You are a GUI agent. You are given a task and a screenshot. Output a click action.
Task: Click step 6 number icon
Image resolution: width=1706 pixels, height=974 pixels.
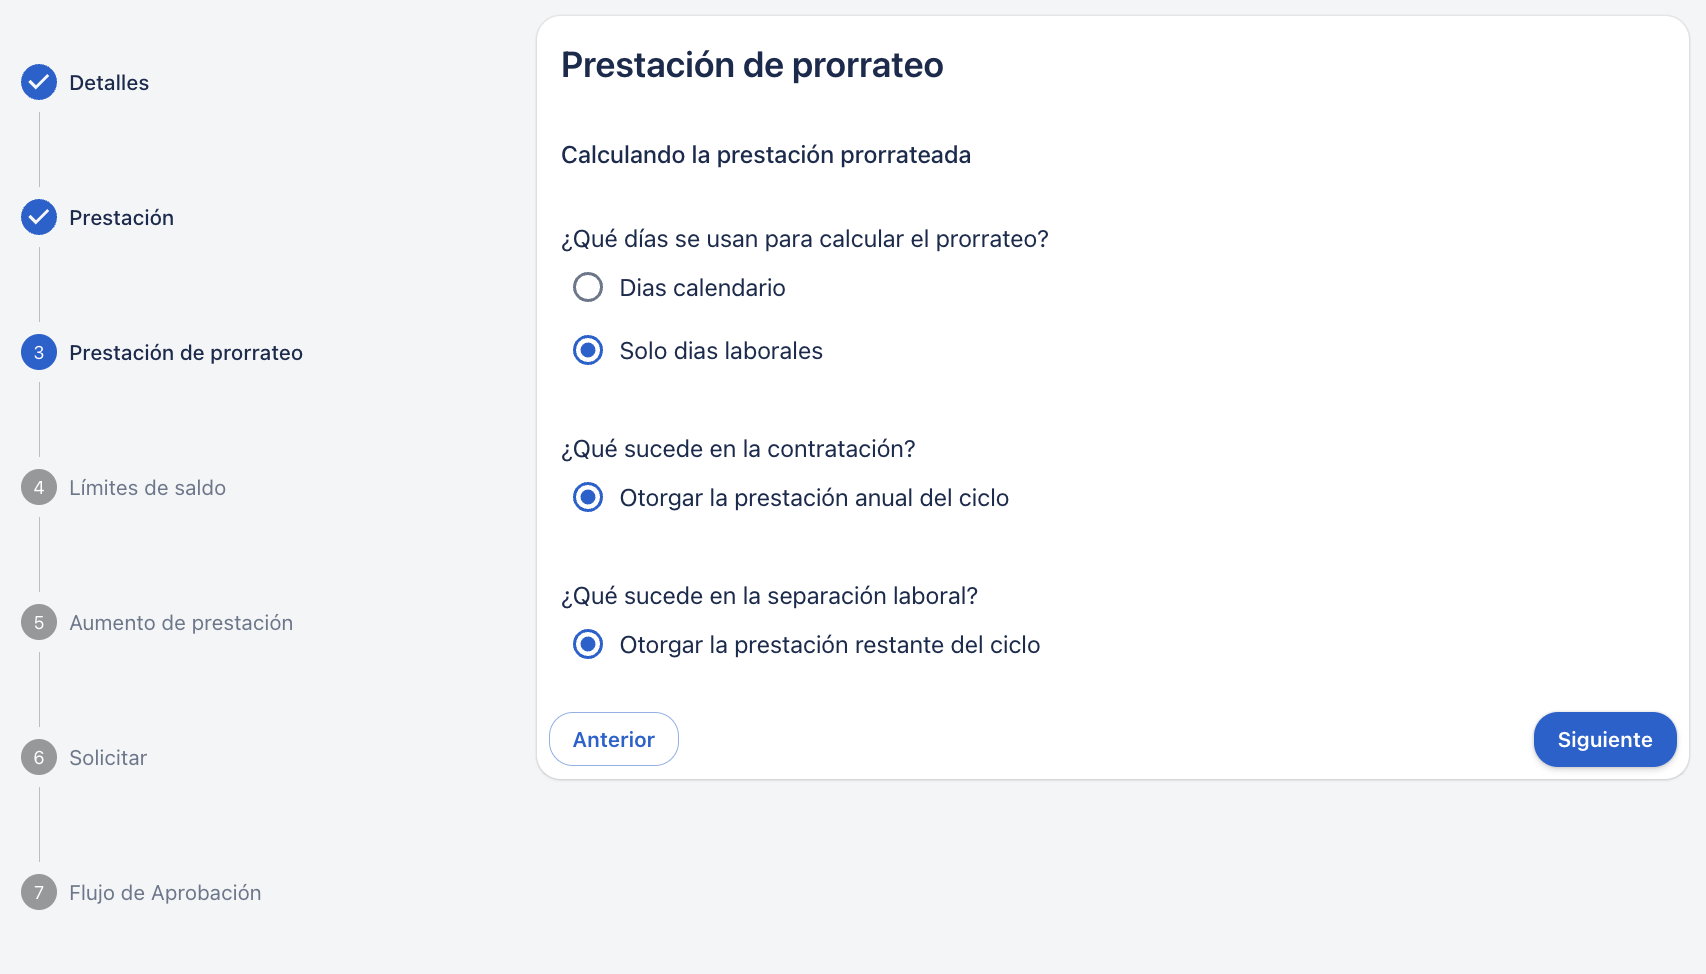[39, 757]
